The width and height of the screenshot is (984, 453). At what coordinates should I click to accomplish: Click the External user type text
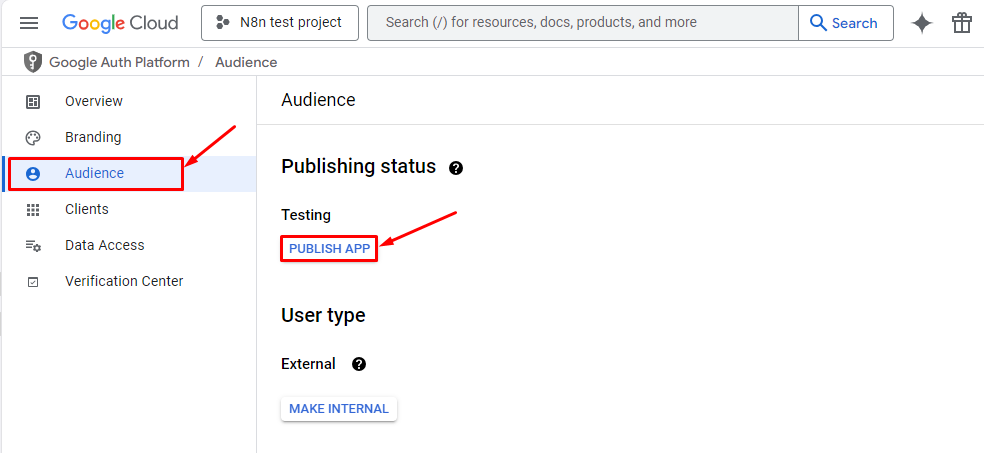point(308,364)
